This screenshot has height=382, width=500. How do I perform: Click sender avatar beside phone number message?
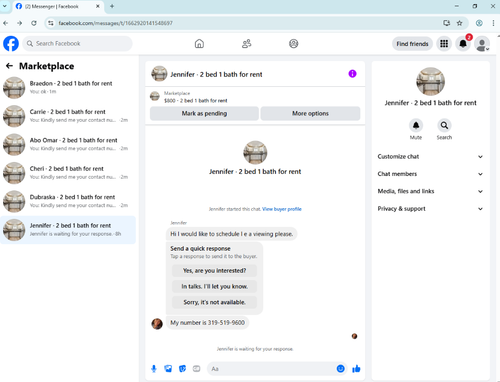click(x=157, y=323)
